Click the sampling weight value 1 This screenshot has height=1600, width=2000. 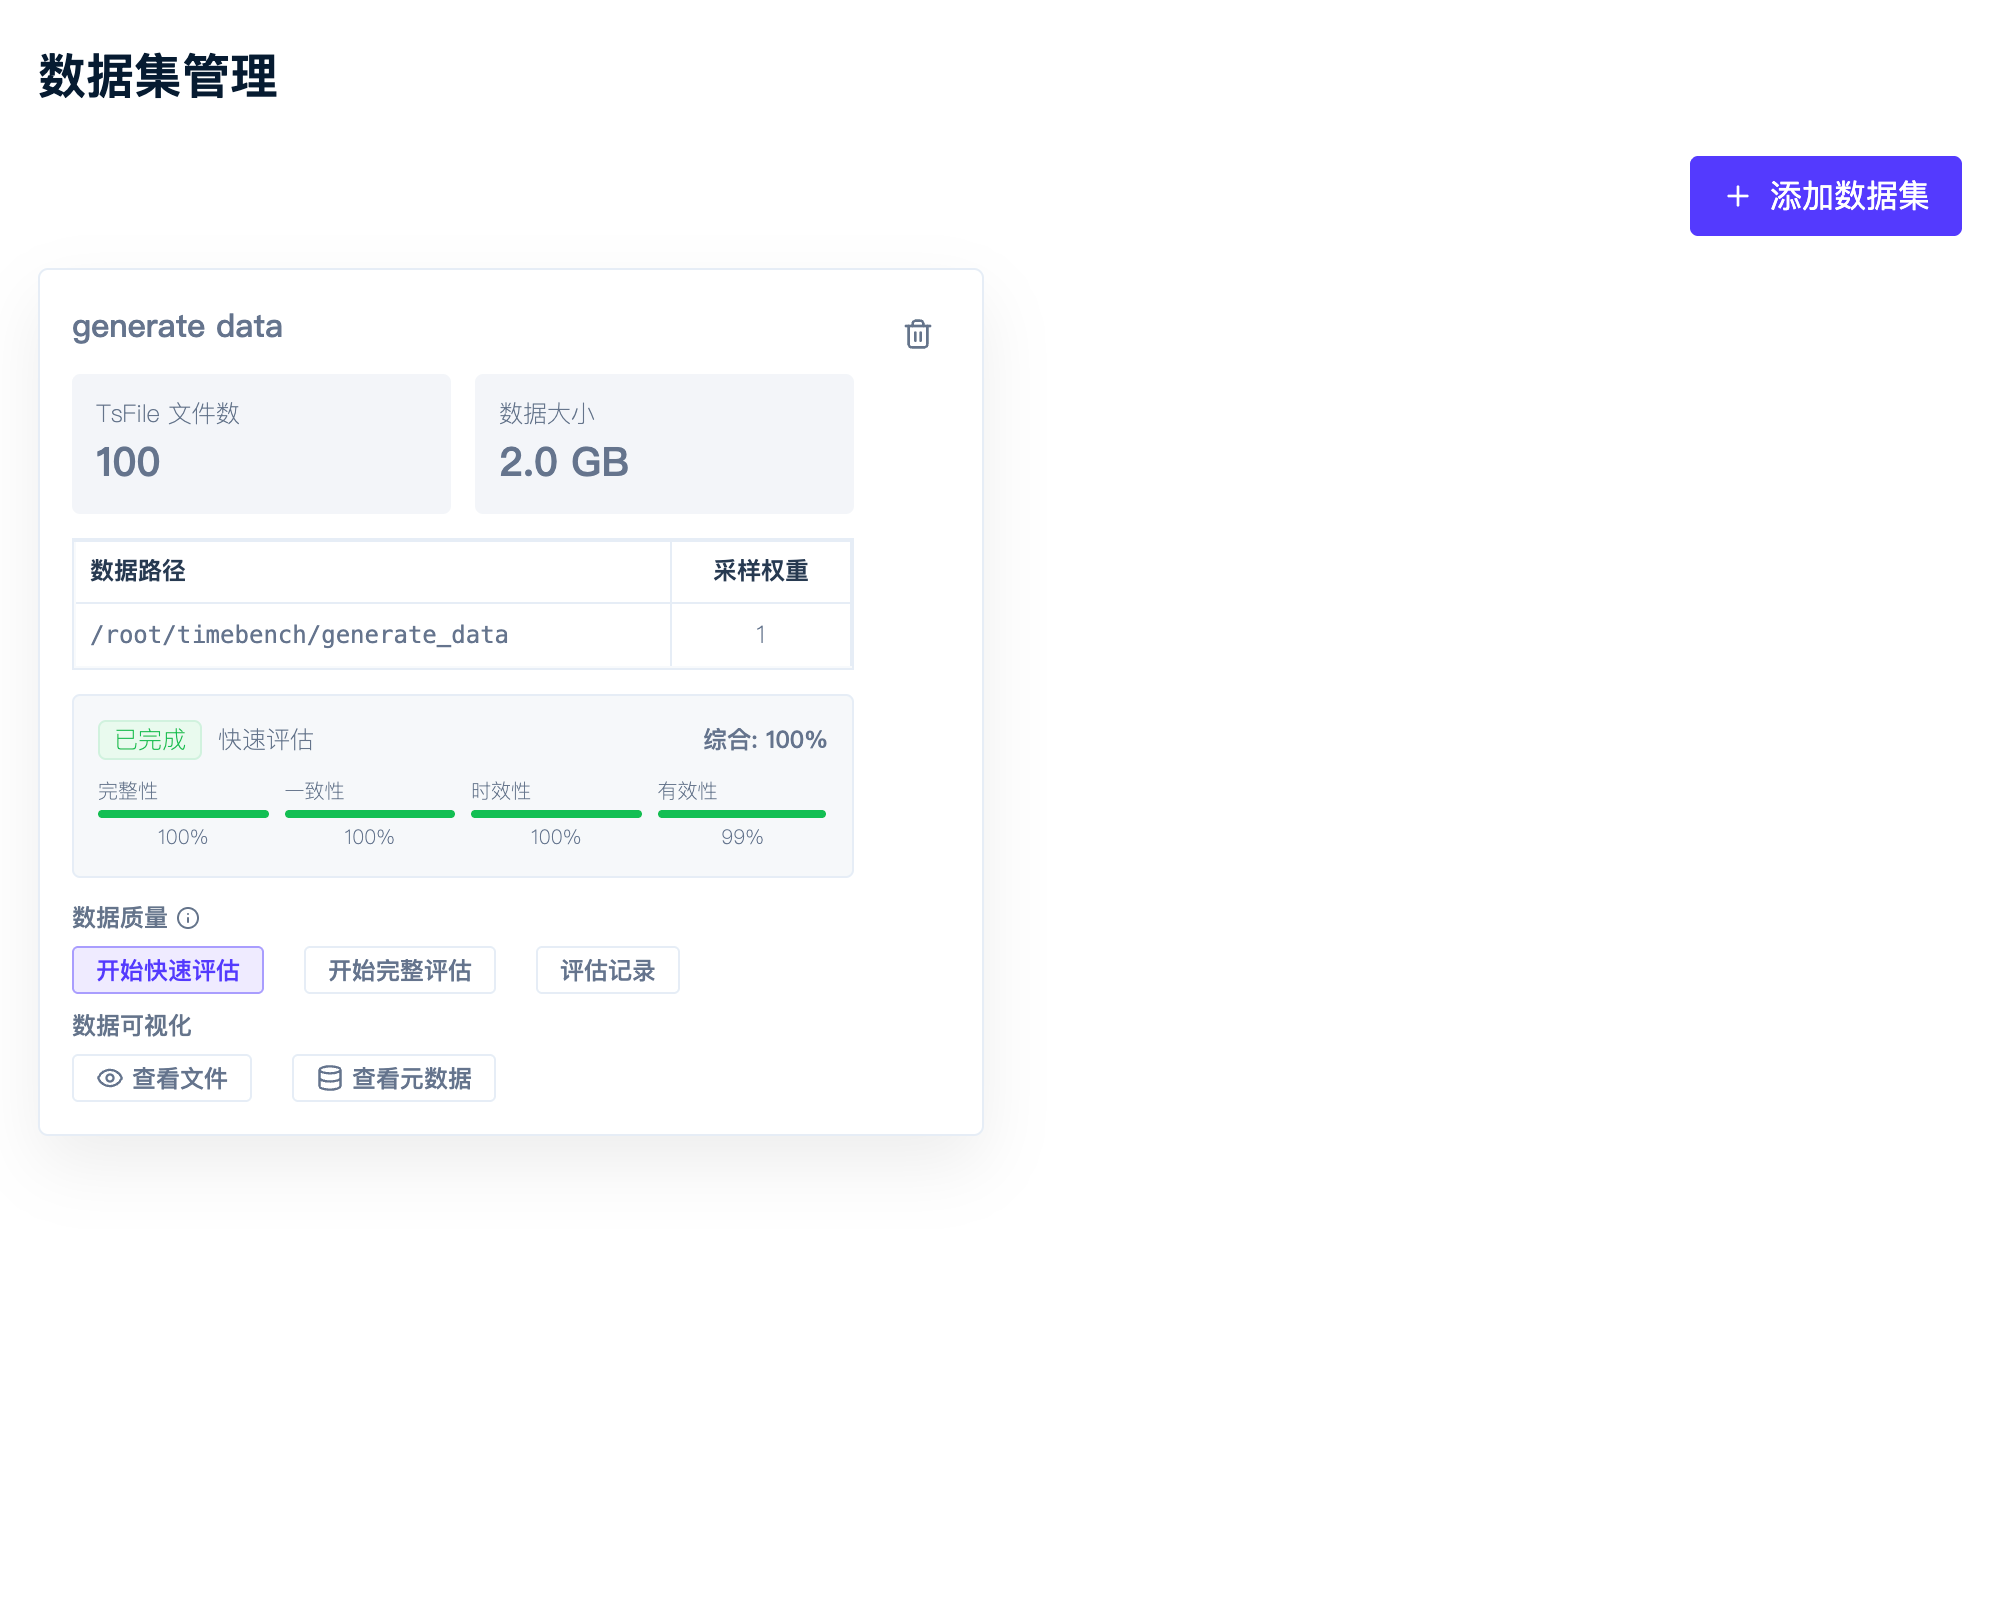760,635
